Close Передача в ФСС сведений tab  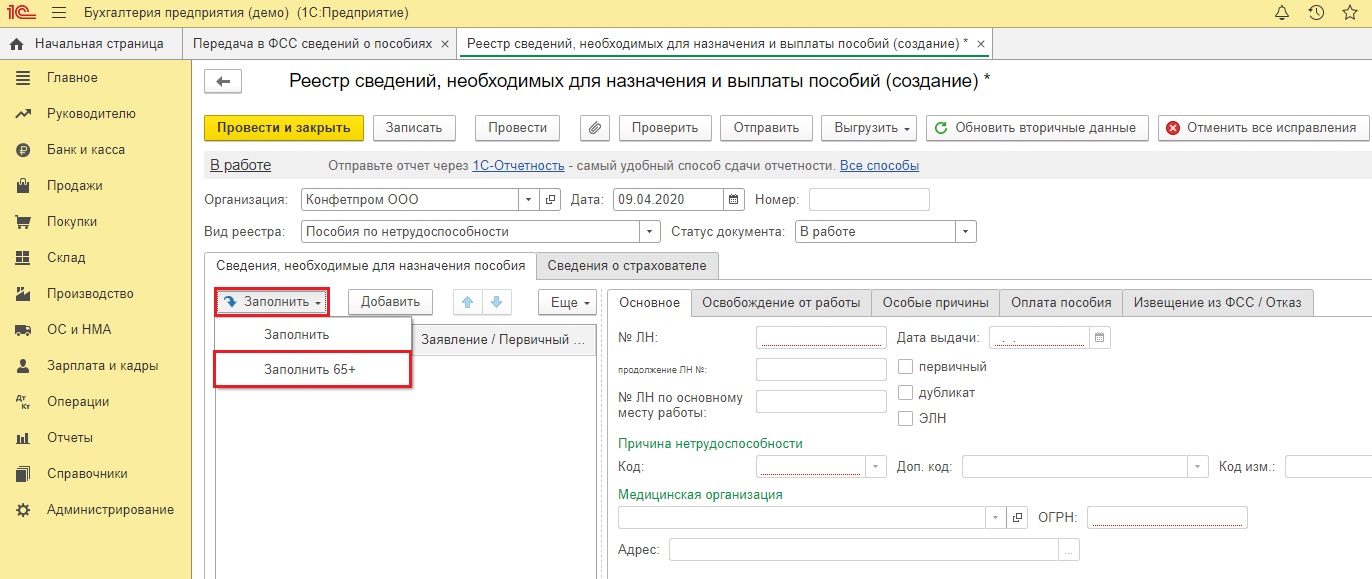pos(445,44)
